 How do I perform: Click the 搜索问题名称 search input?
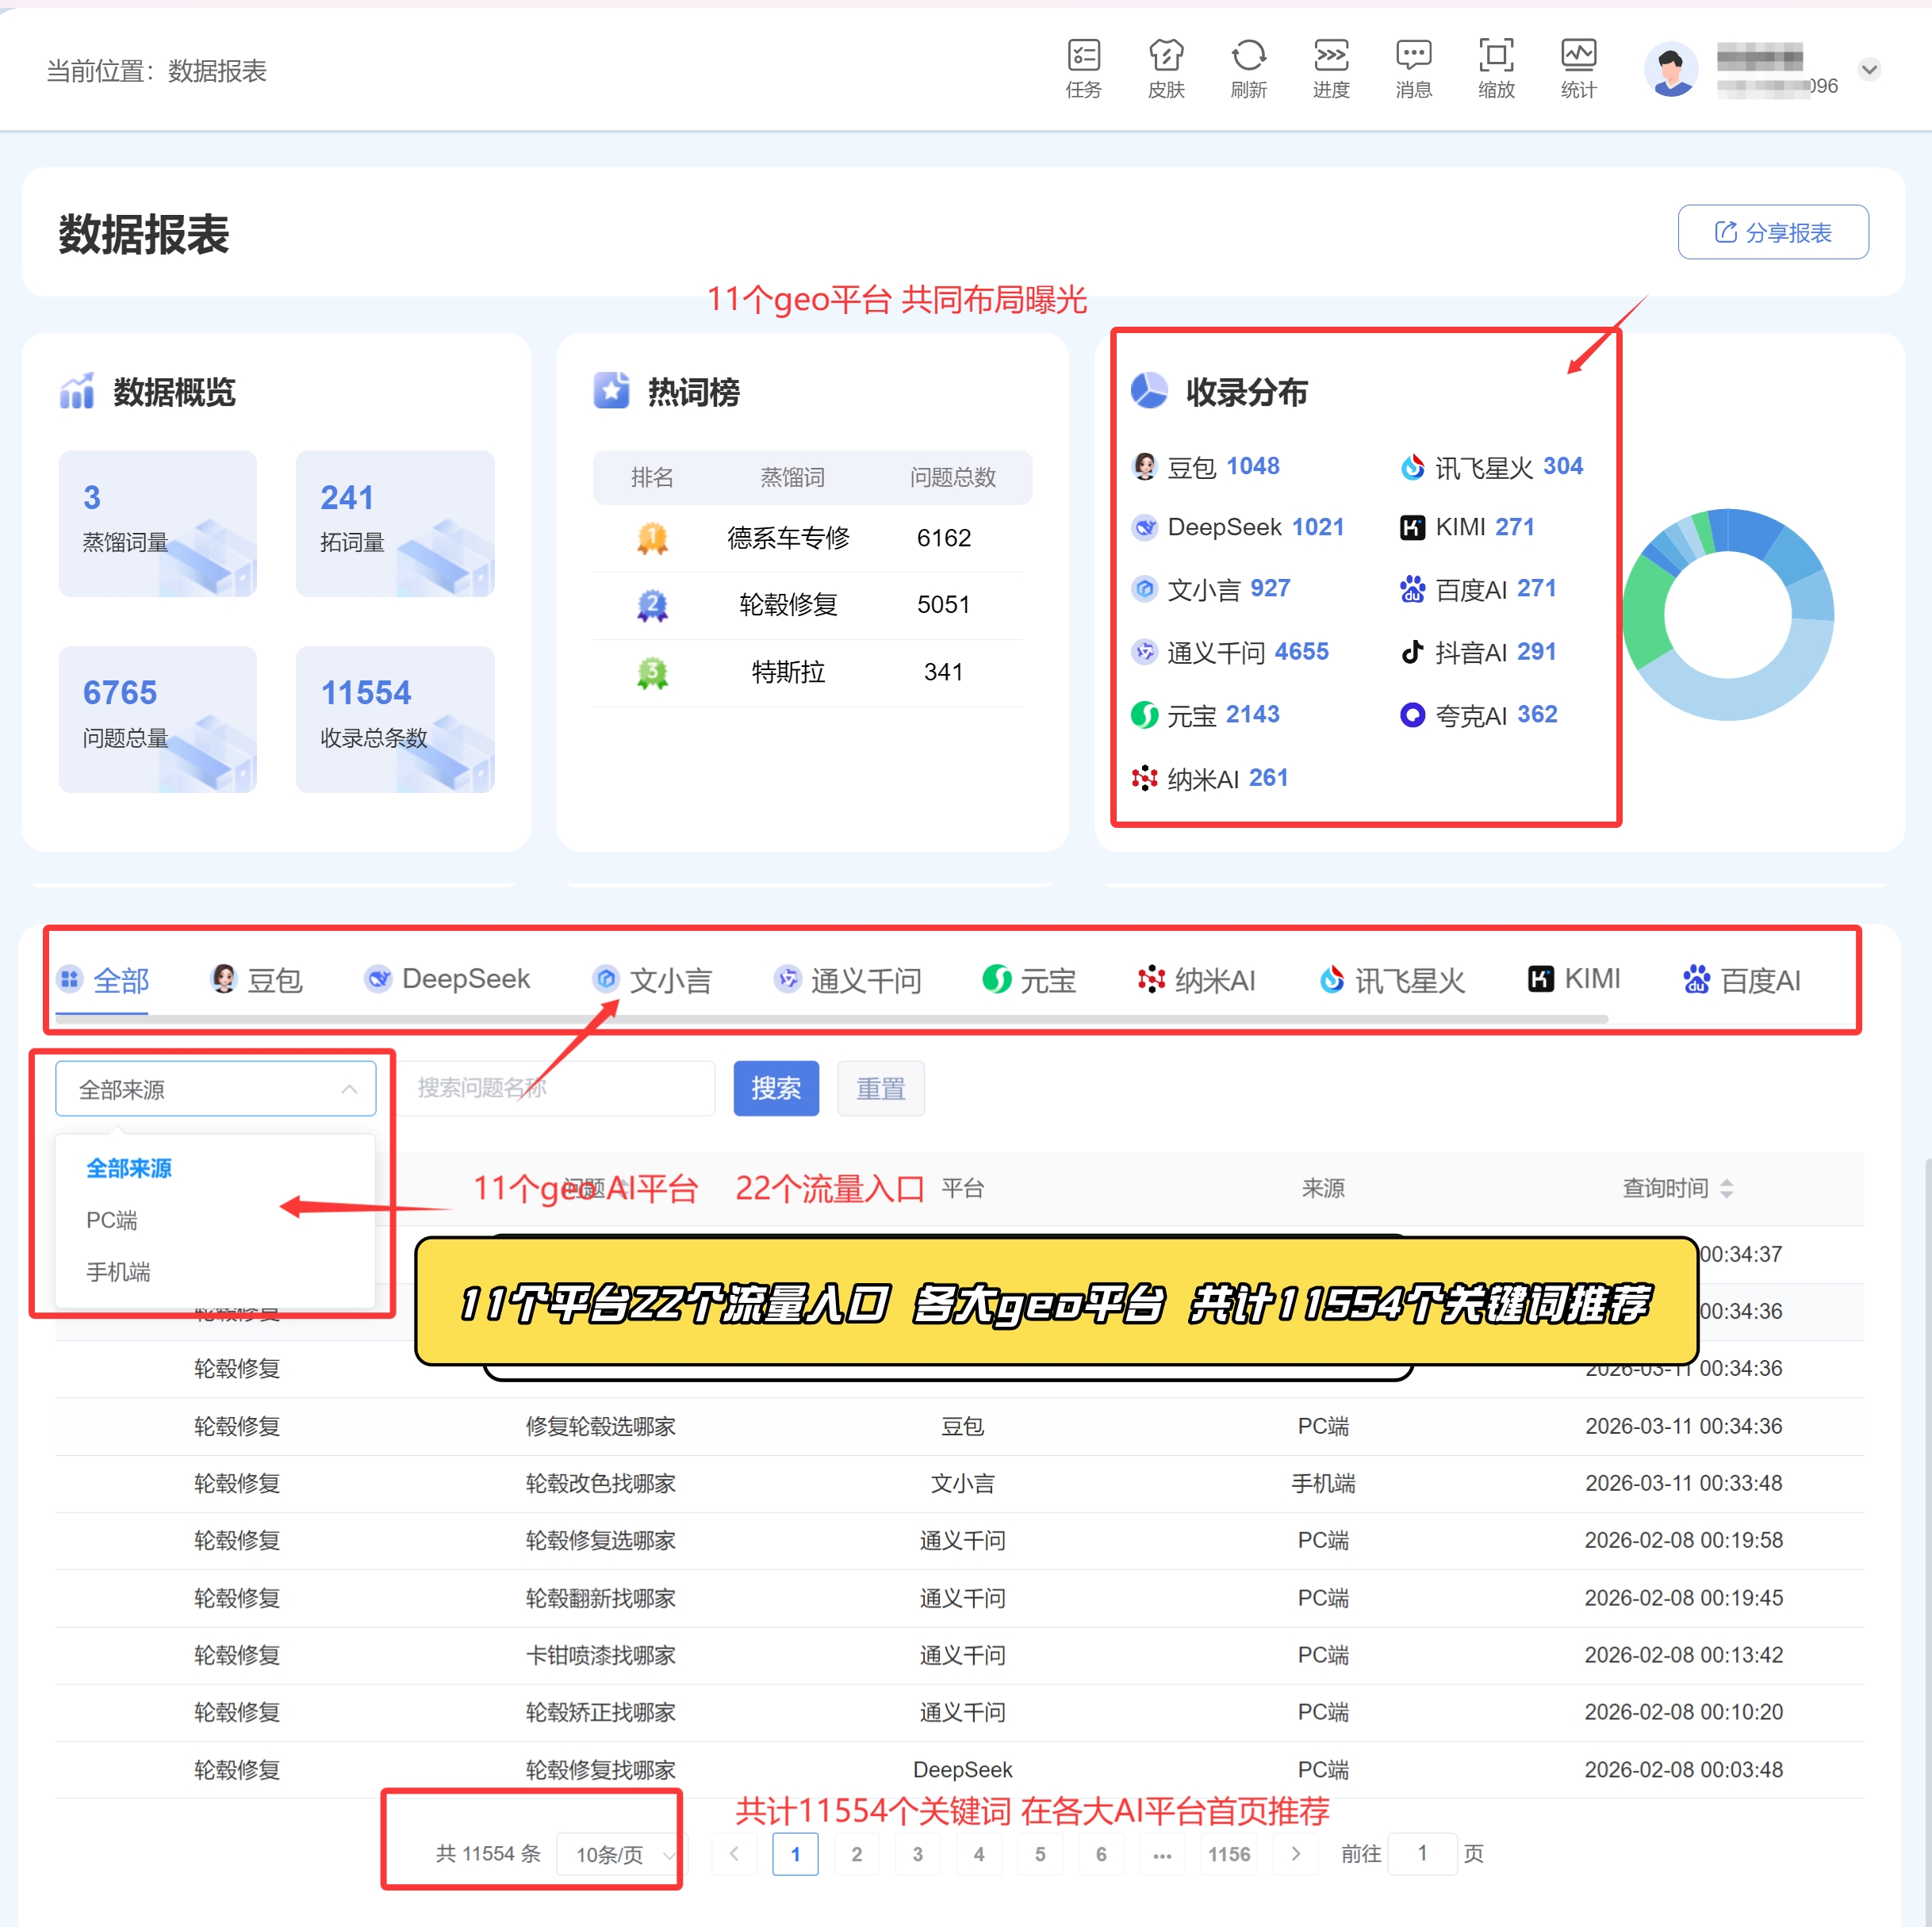coord(556,1088)
